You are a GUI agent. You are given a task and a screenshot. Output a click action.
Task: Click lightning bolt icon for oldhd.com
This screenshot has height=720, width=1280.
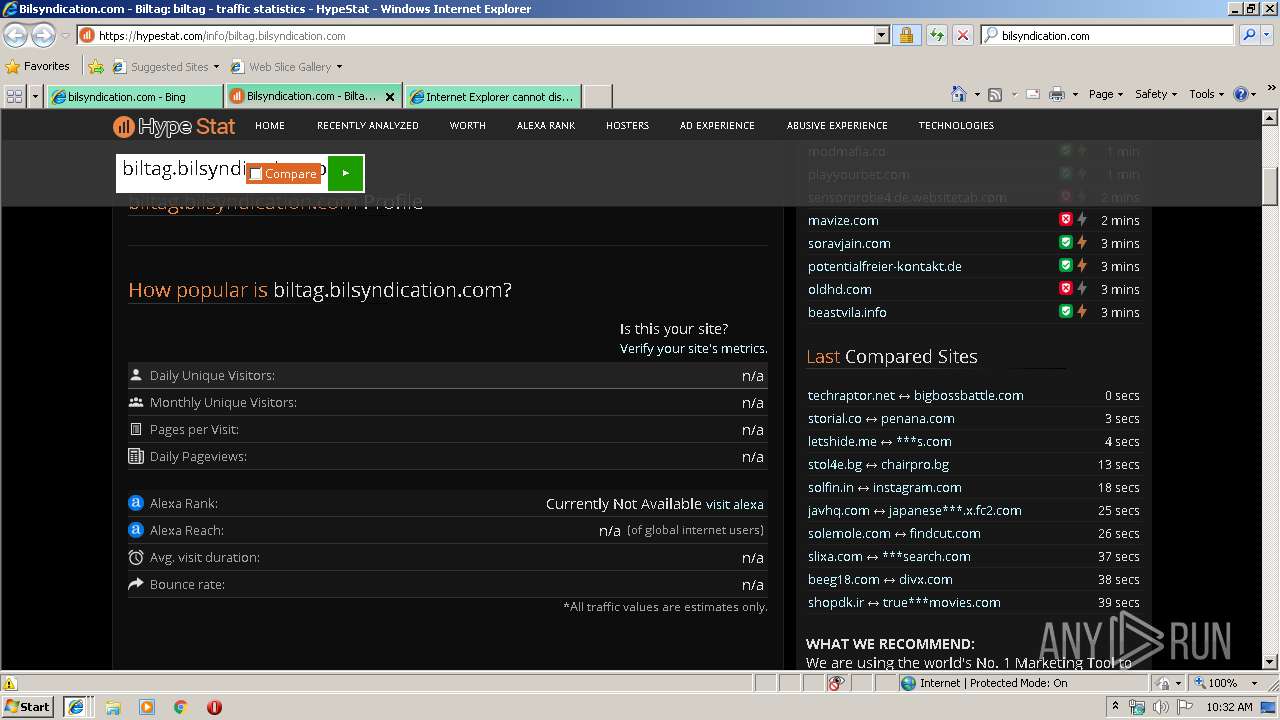[1082, 289]
